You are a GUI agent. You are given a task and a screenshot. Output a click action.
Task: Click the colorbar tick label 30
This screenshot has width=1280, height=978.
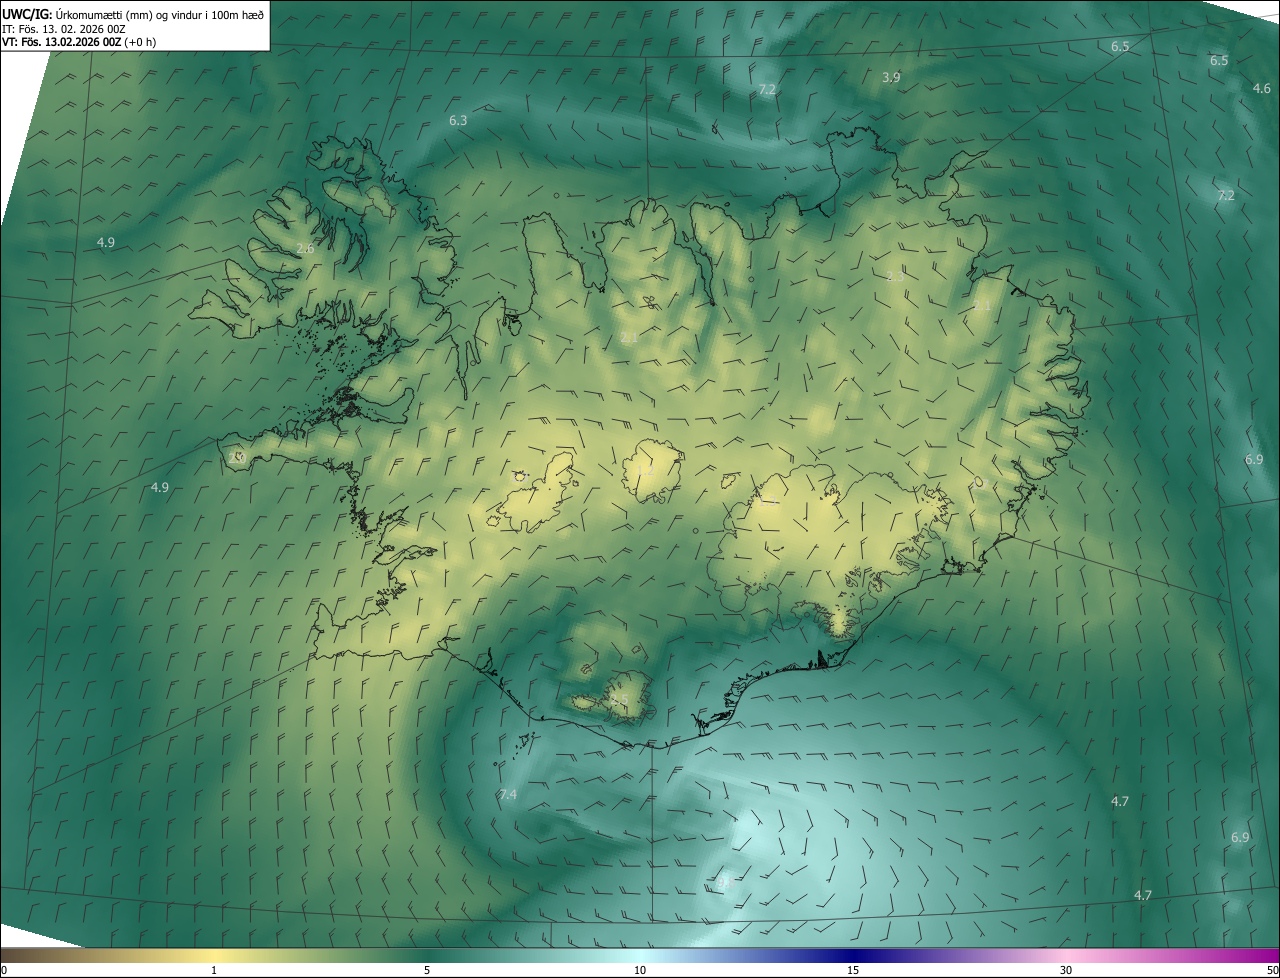click(1066, 971)
